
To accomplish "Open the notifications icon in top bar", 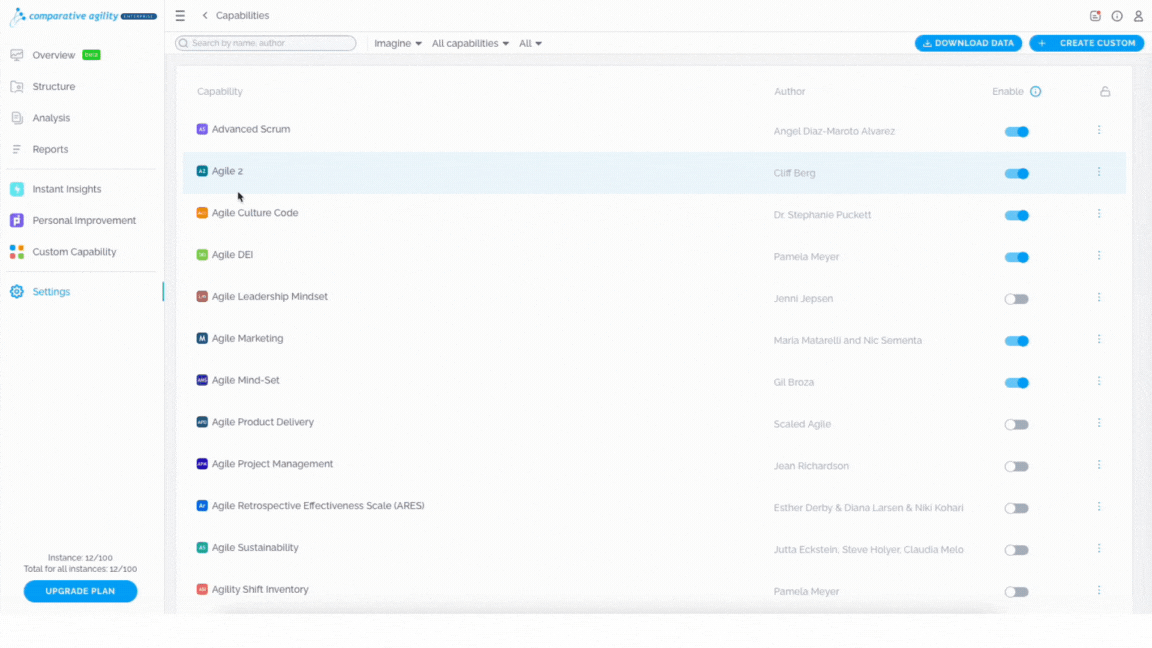I will tap(1095, 16).
